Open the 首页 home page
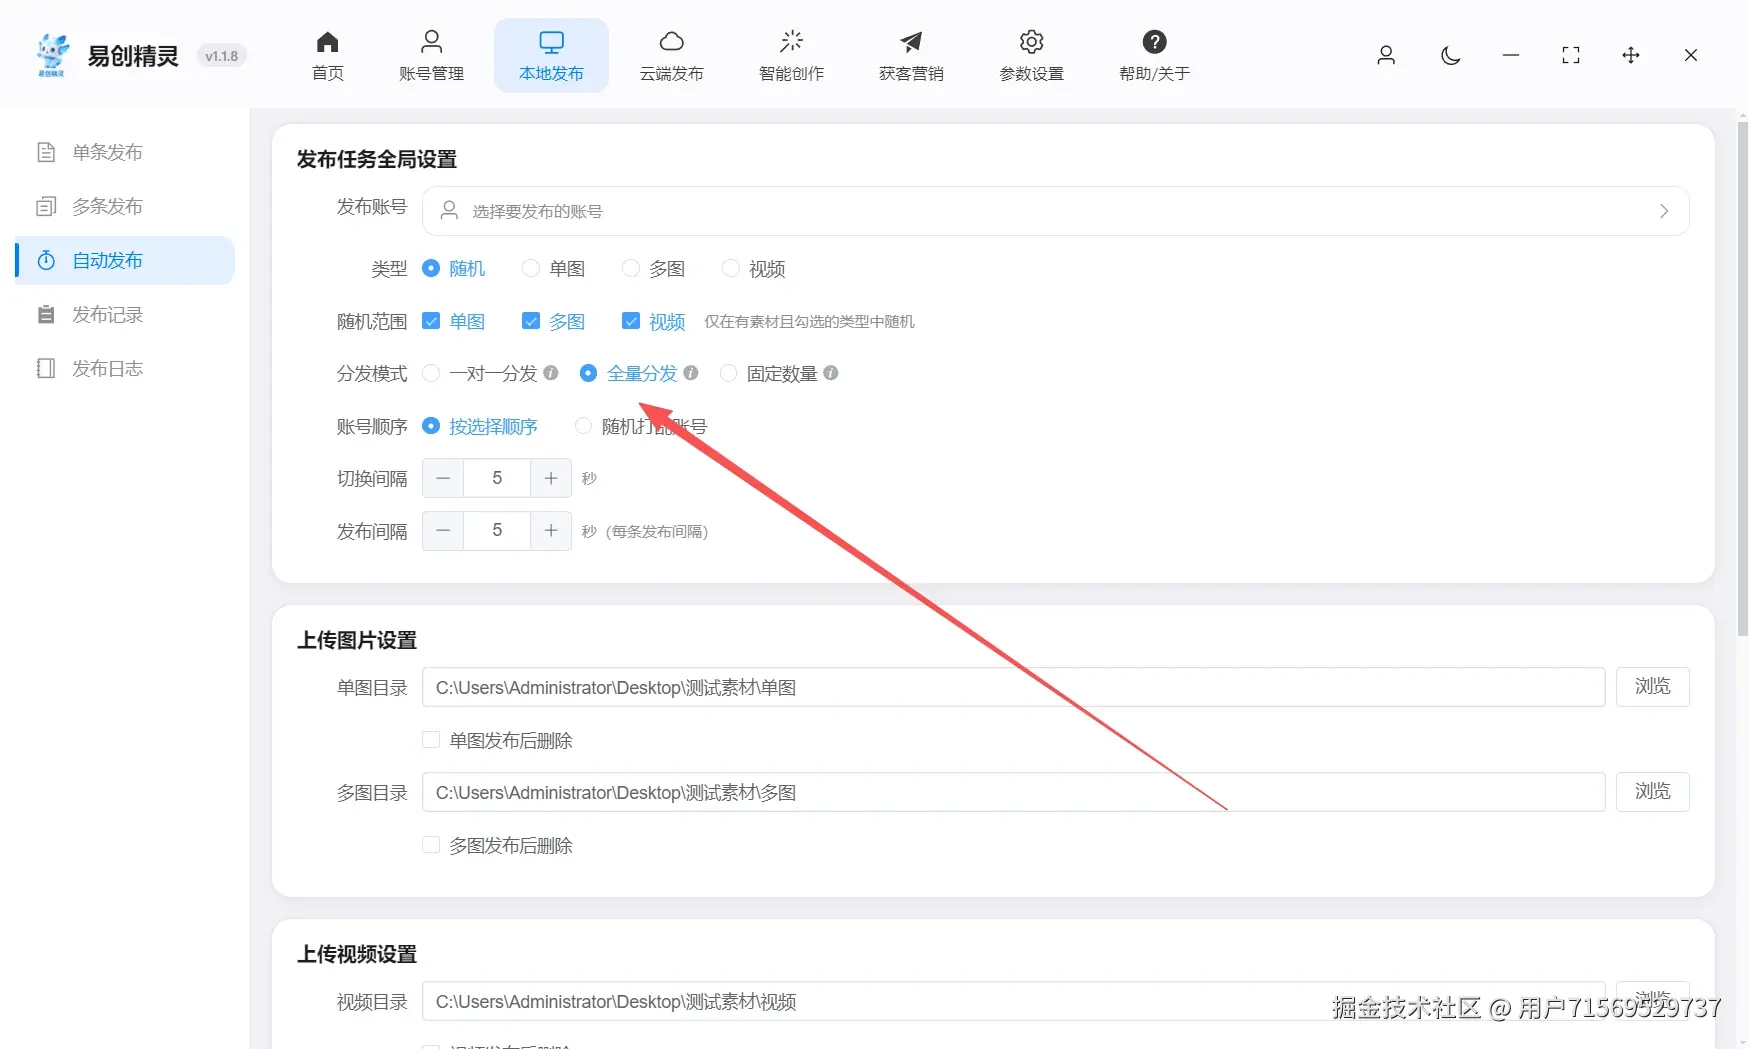 point(326,55)
